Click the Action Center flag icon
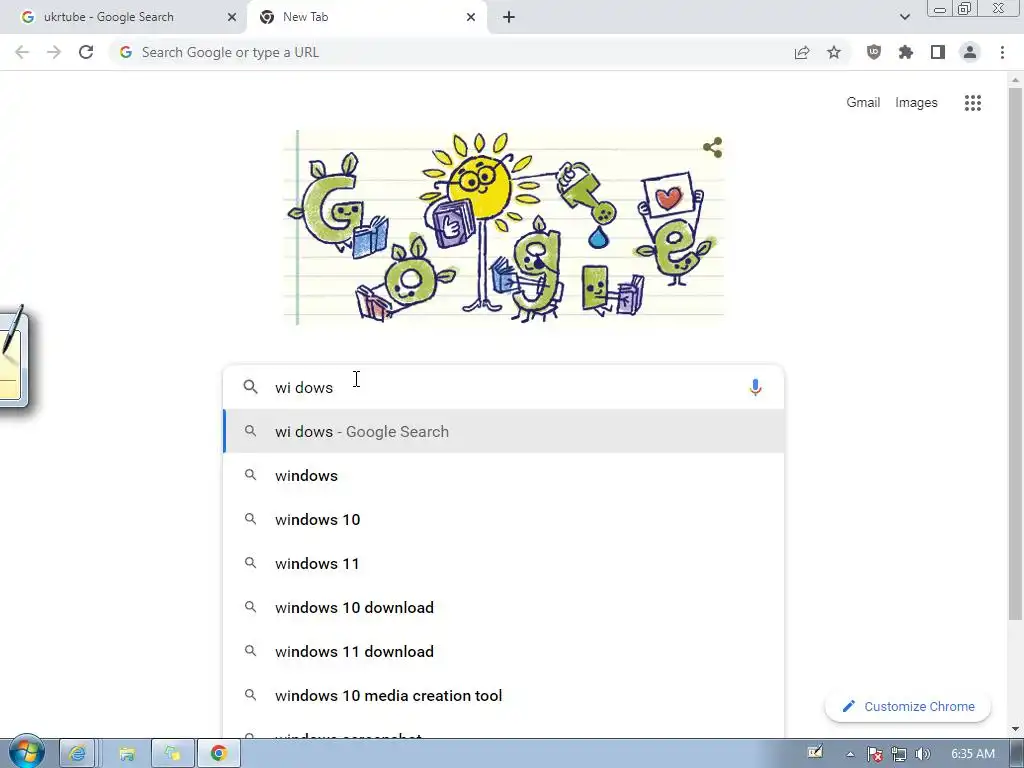Screen dimensions: 1024x768 pos(874,754)
